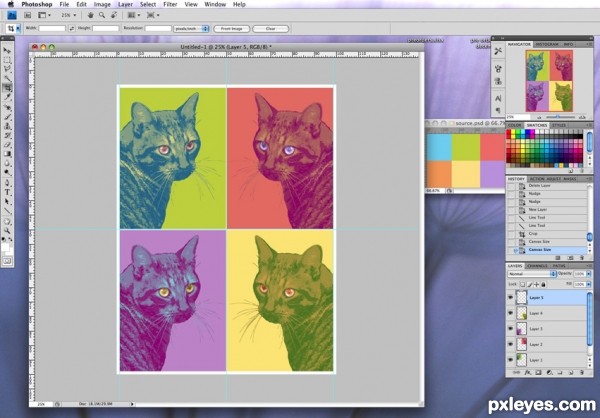Open the Character panel icon in the dock
Screen dimensions: 600x418
498,98
